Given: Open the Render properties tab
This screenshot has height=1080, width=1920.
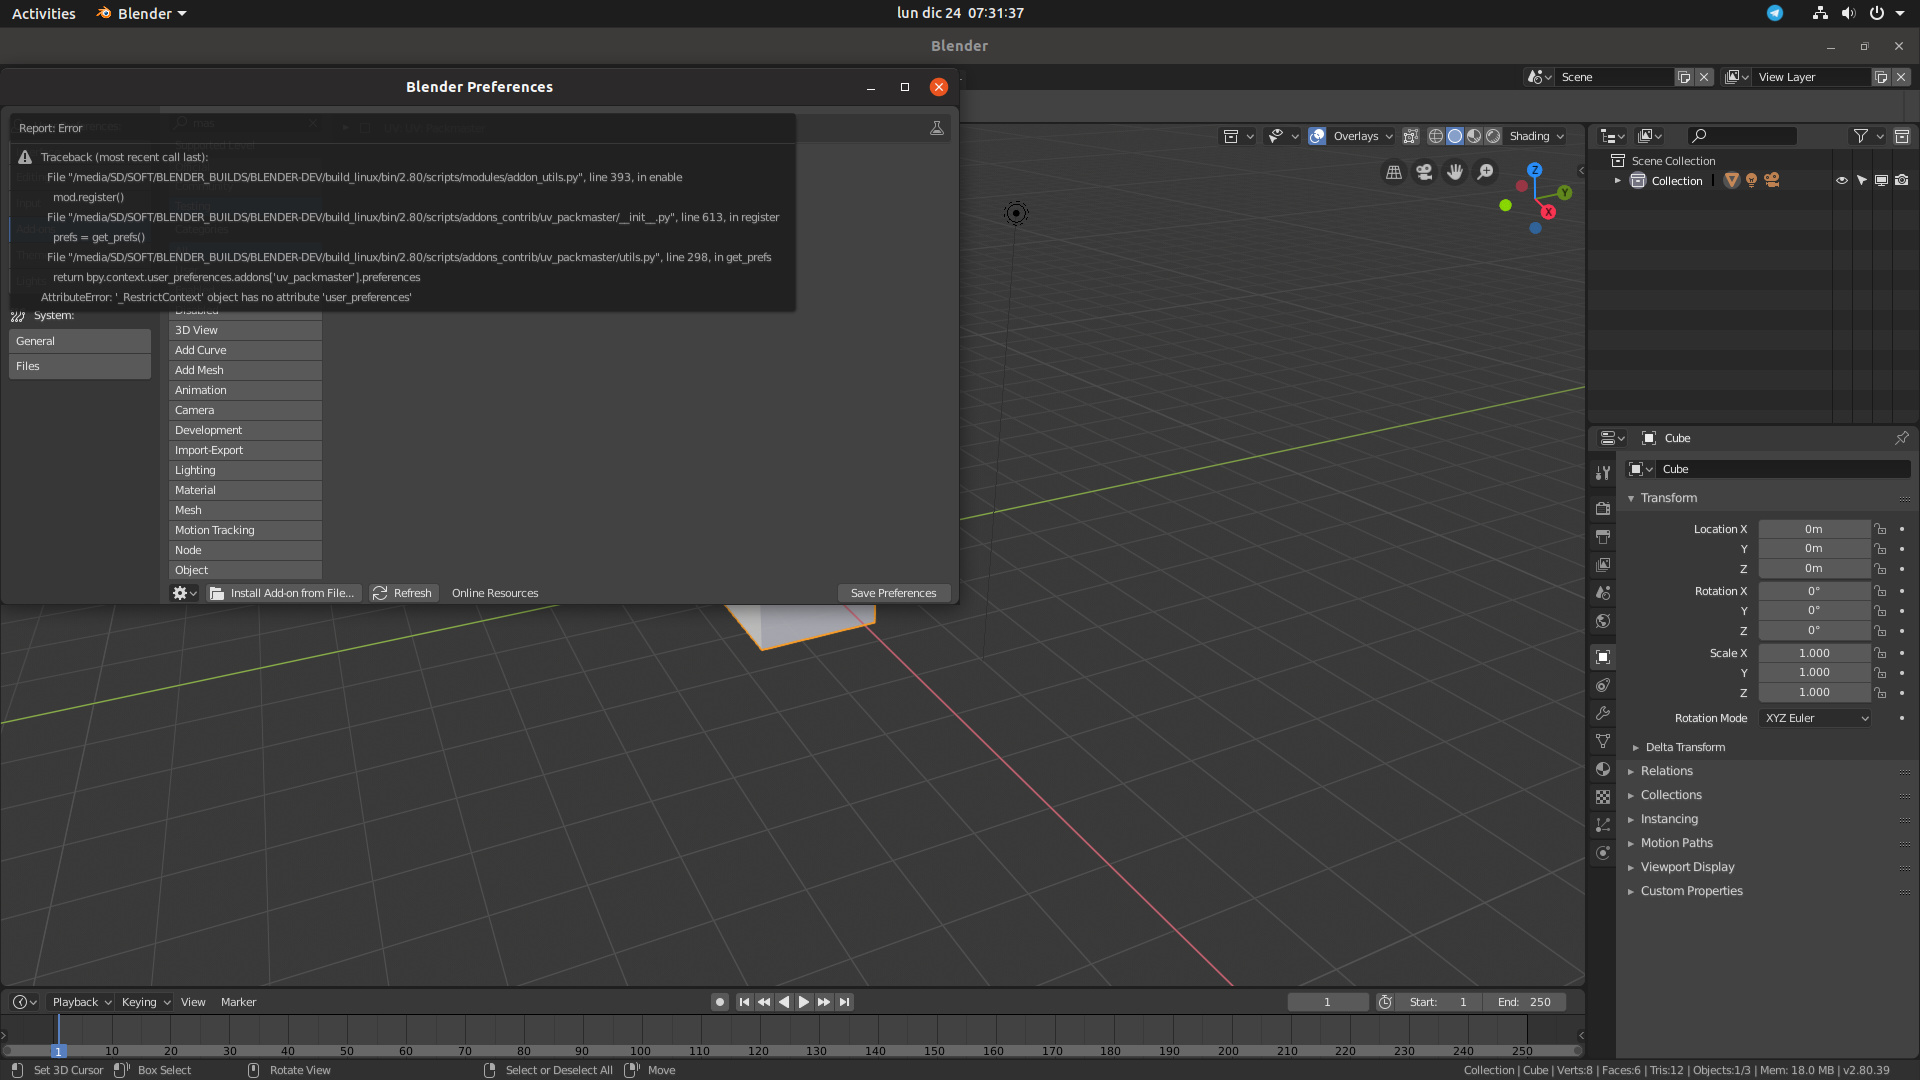Looking at the screenshot, I should [1603, 508].
